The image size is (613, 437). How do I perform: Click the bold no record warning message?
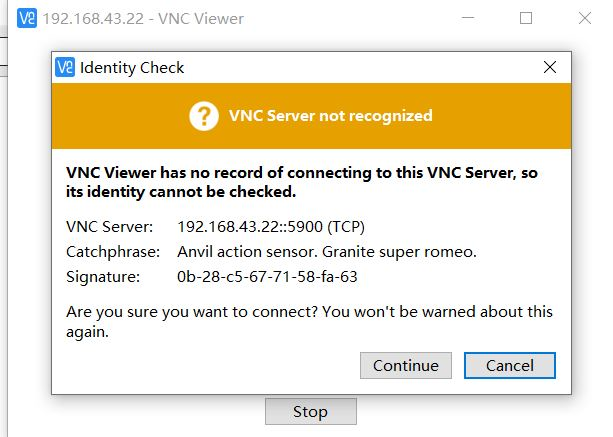pos(302,182)
